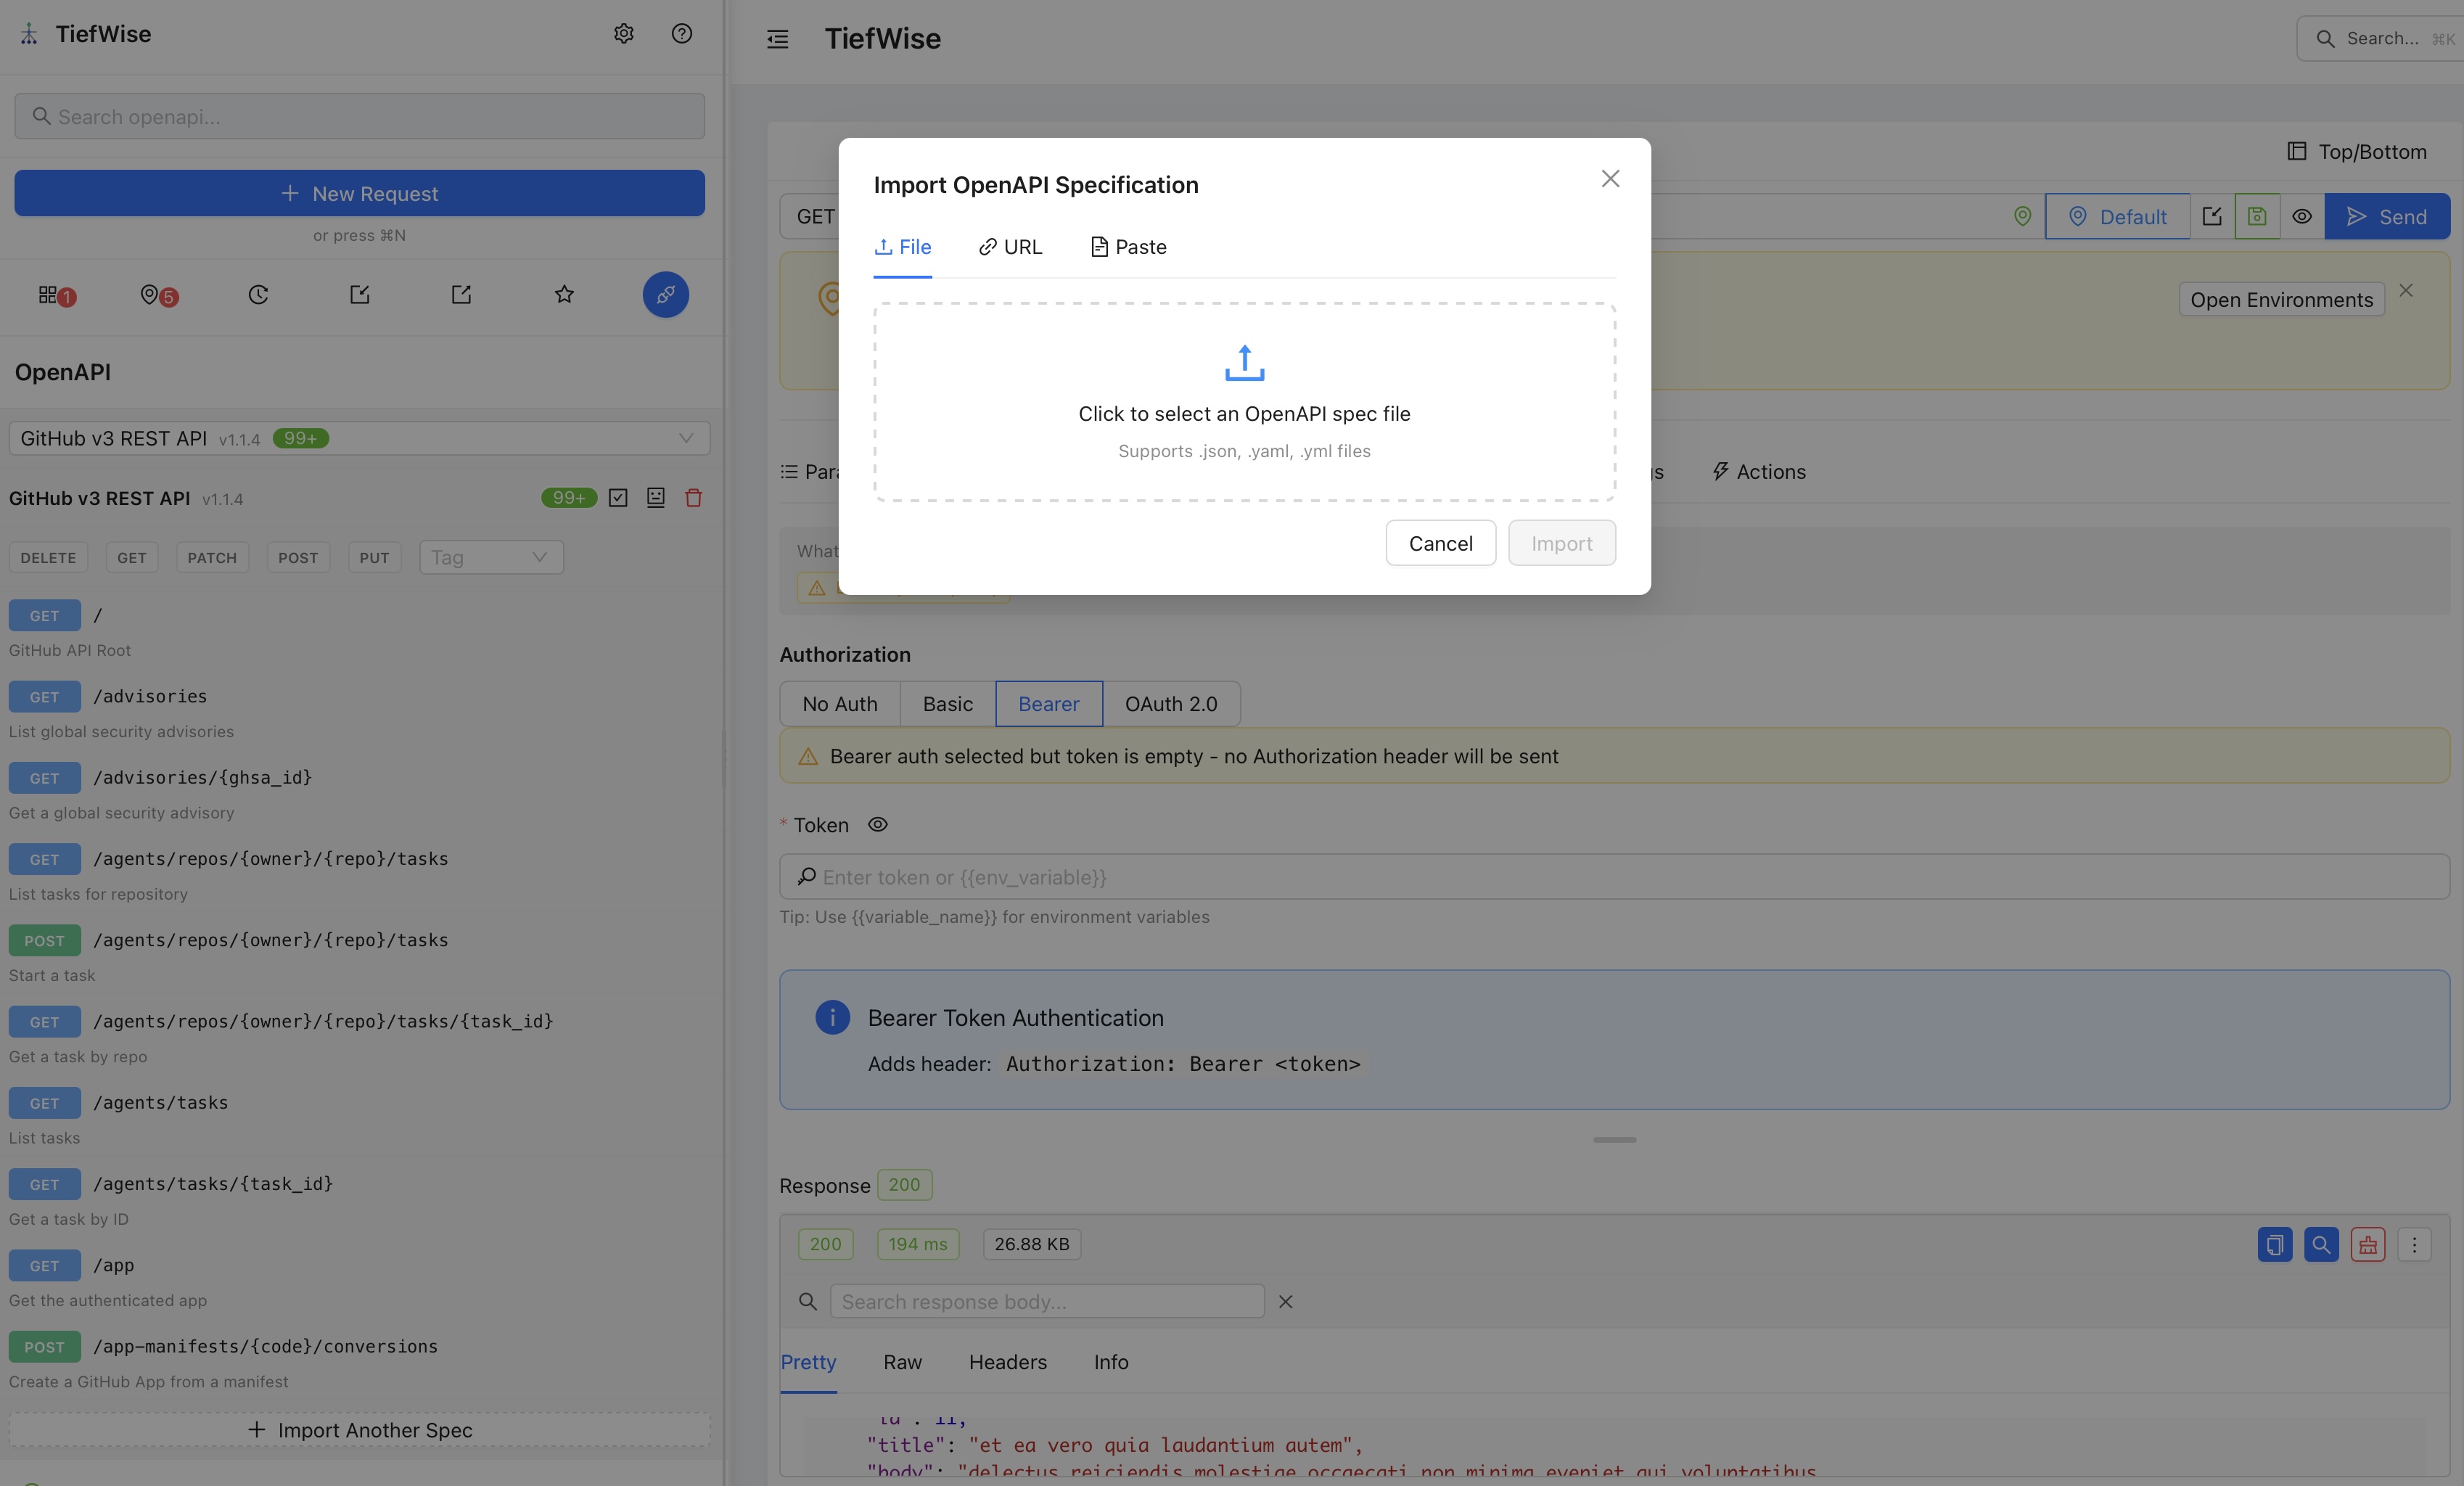The image size is (2464, 1486).
Task: Open the Tag filter dropdown
Action: 490,557
